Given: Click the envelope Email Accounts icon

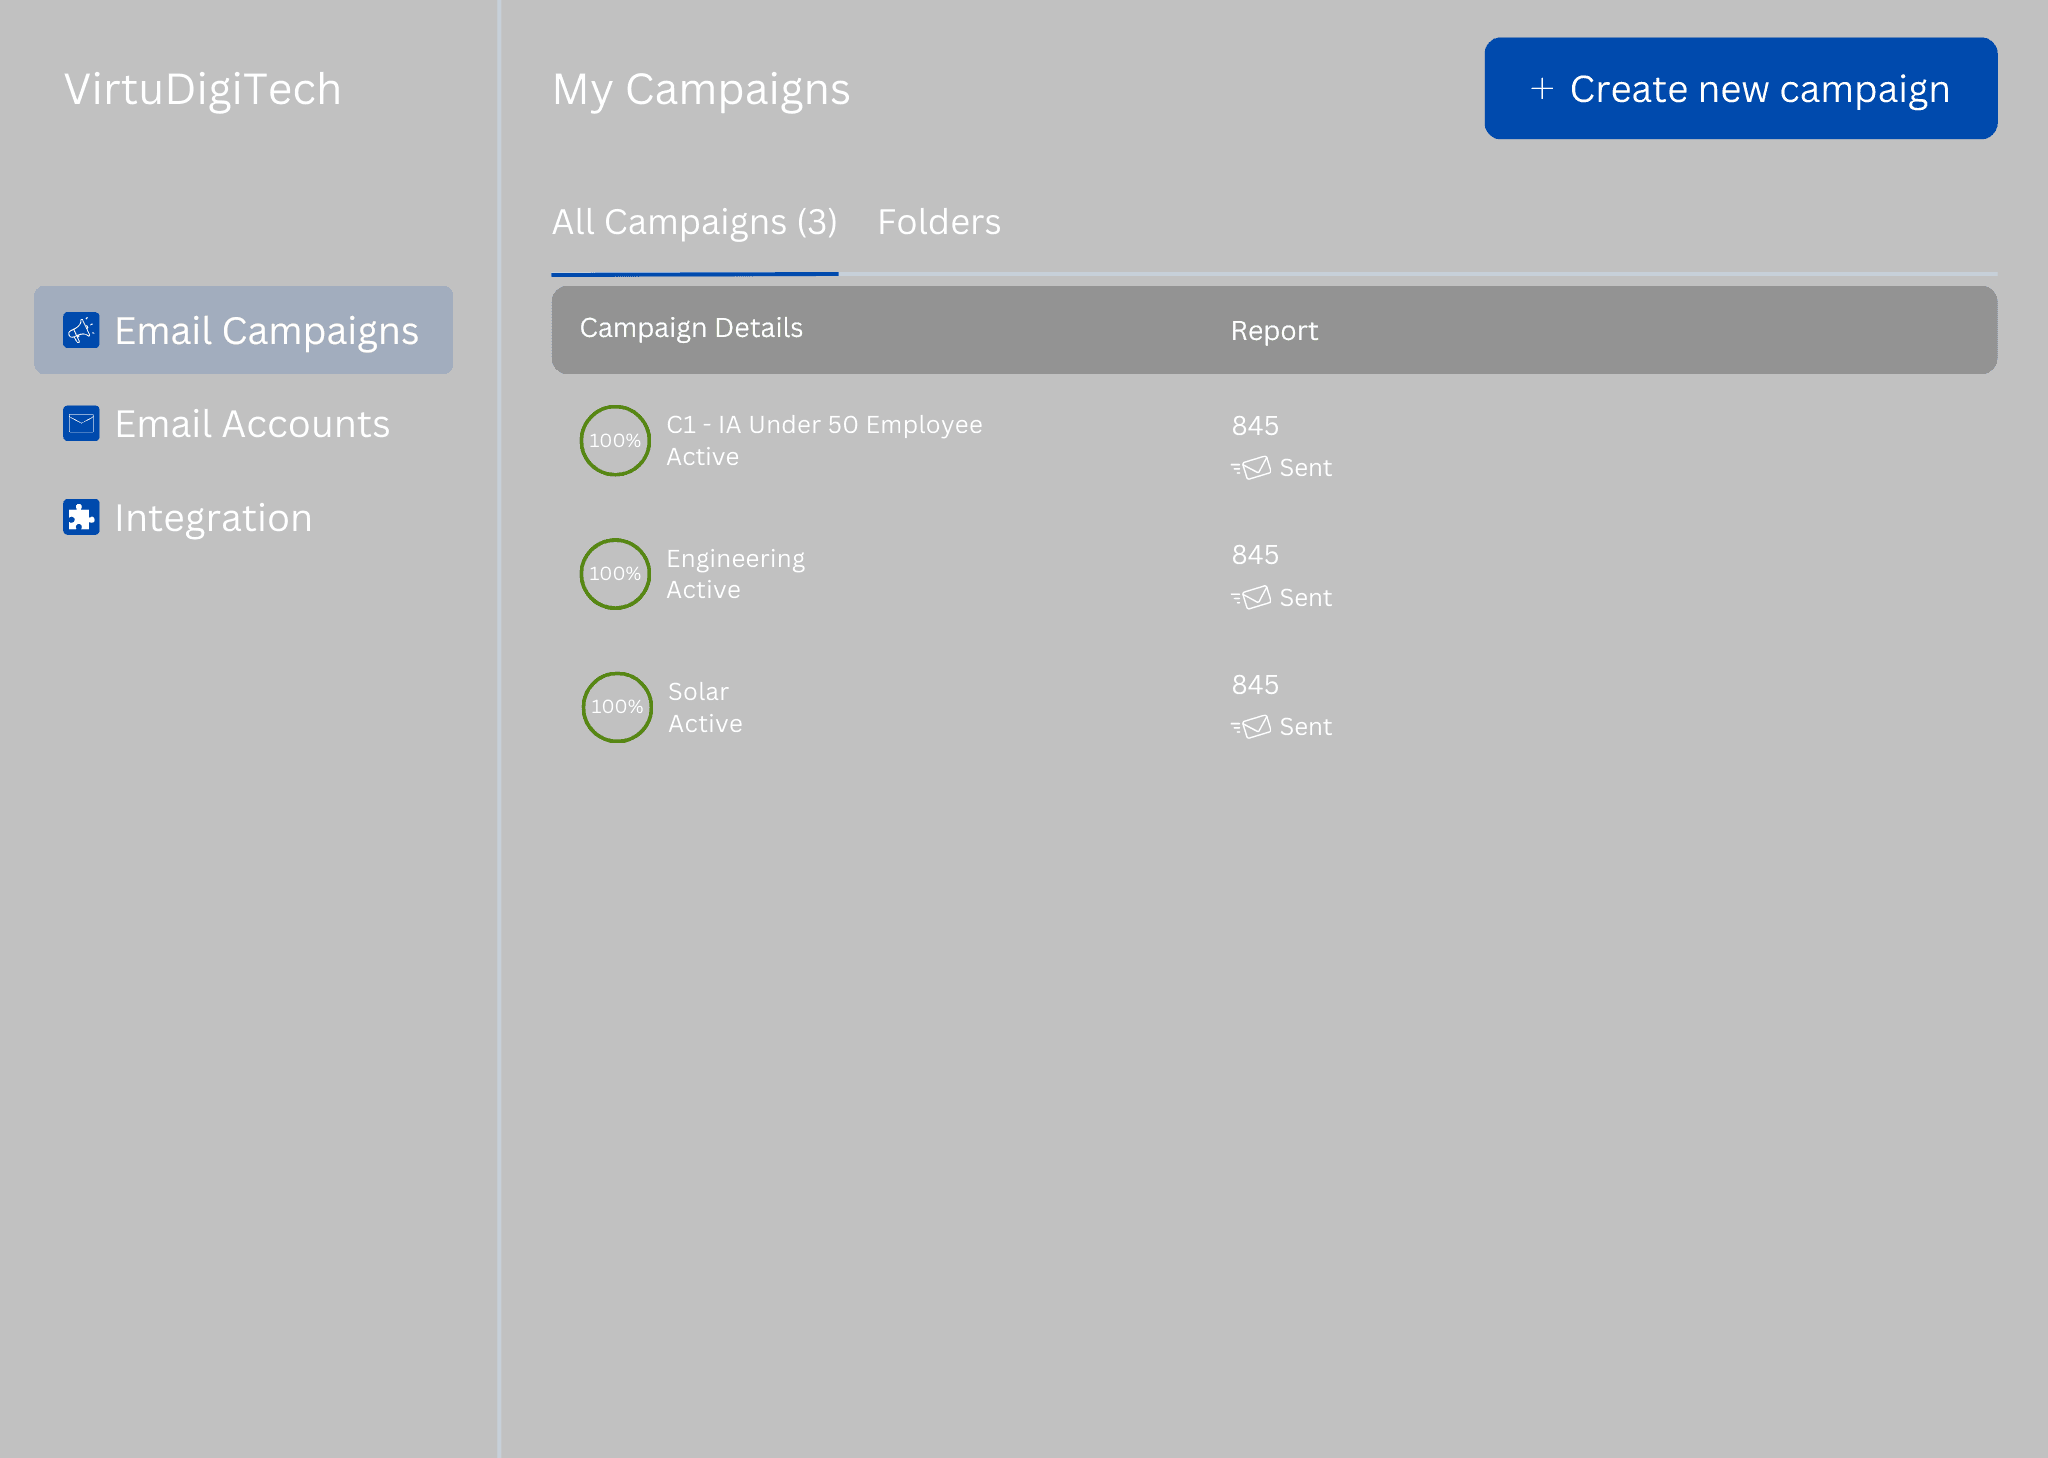Looking at the screenshot, I should (81, 424).
